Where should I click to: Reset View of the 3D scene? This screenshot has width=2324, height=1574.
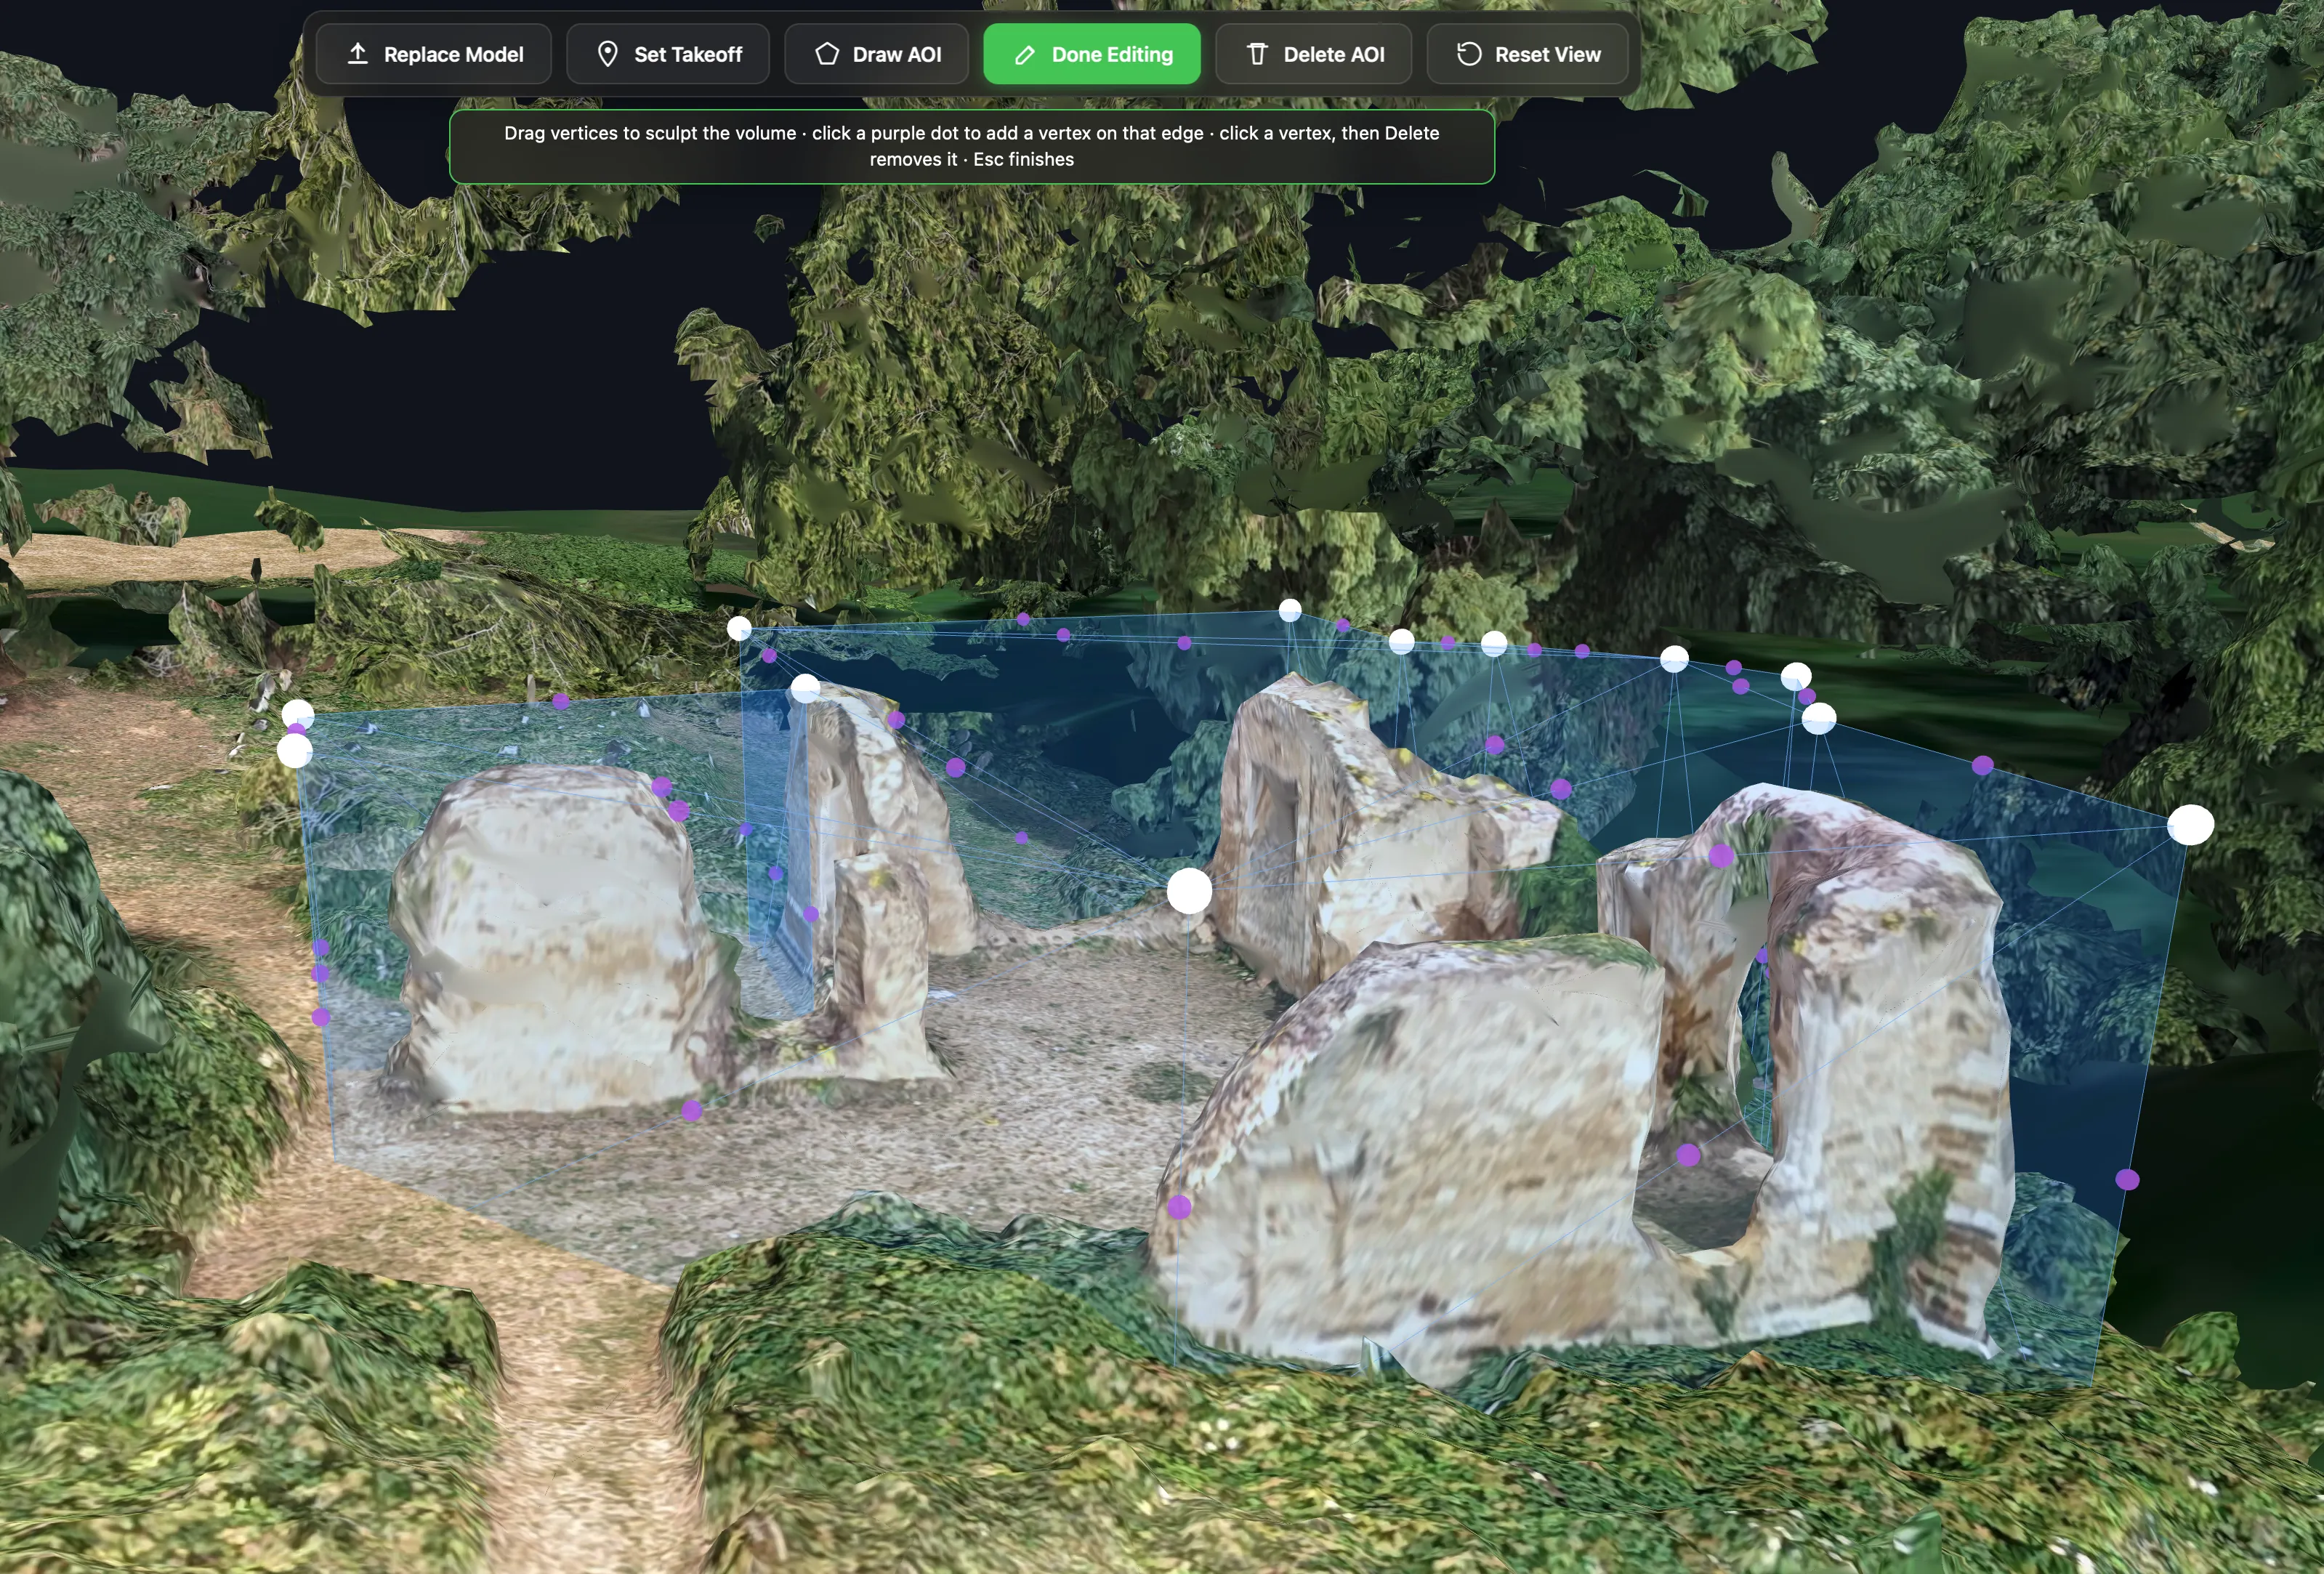pos(1527,54)
